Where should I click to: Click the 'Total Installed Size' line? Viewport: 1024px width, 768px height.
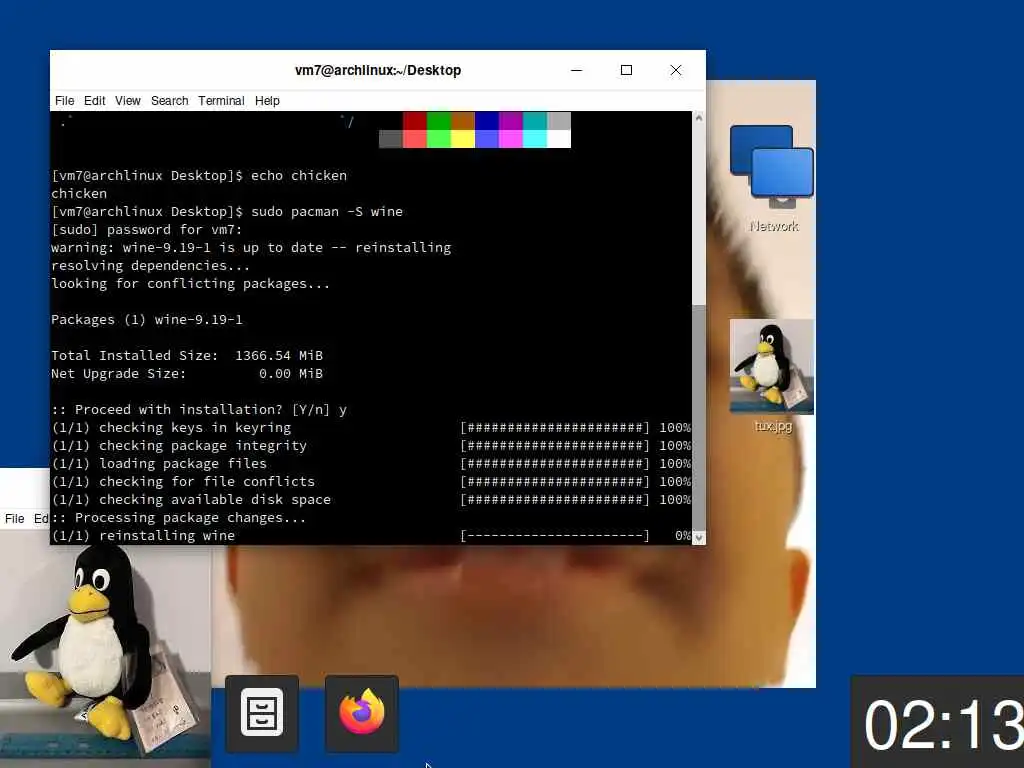[x=187, y=355]
